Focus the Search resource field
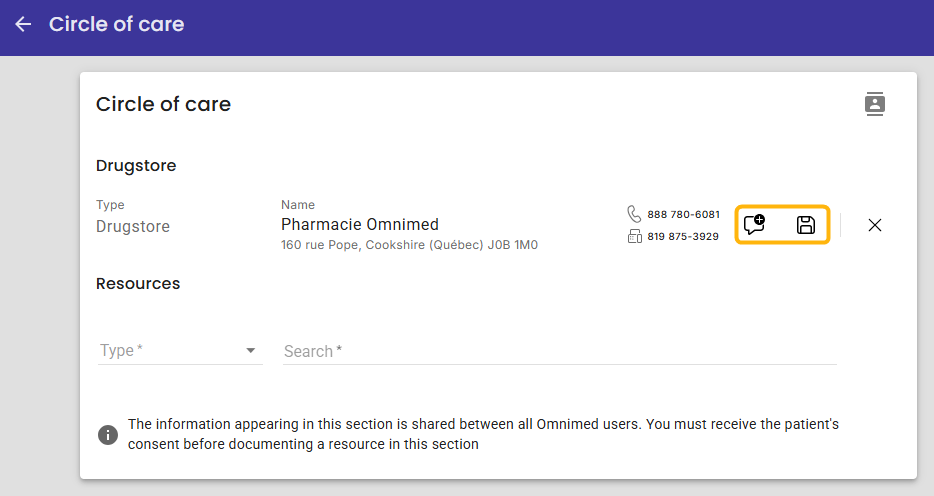 pyautogui.click(x=560, y=351)
